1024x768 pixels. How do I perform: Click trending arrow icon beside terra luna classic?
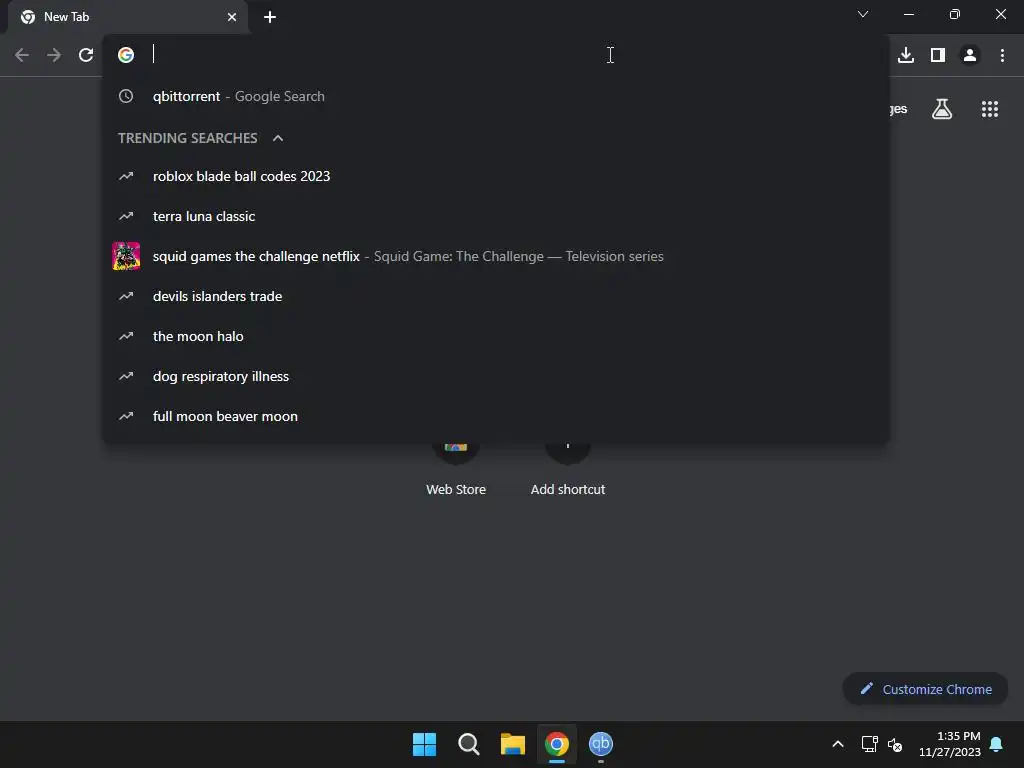[126, 216]
